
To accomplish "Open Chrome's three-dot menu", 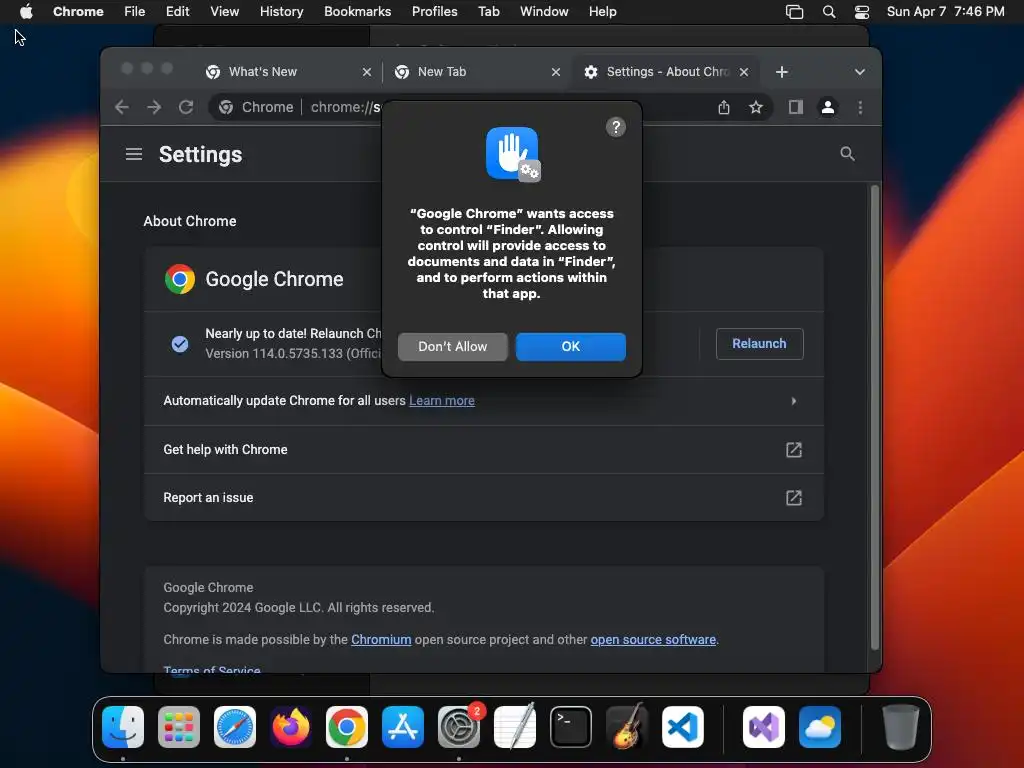I will (860, 107).
